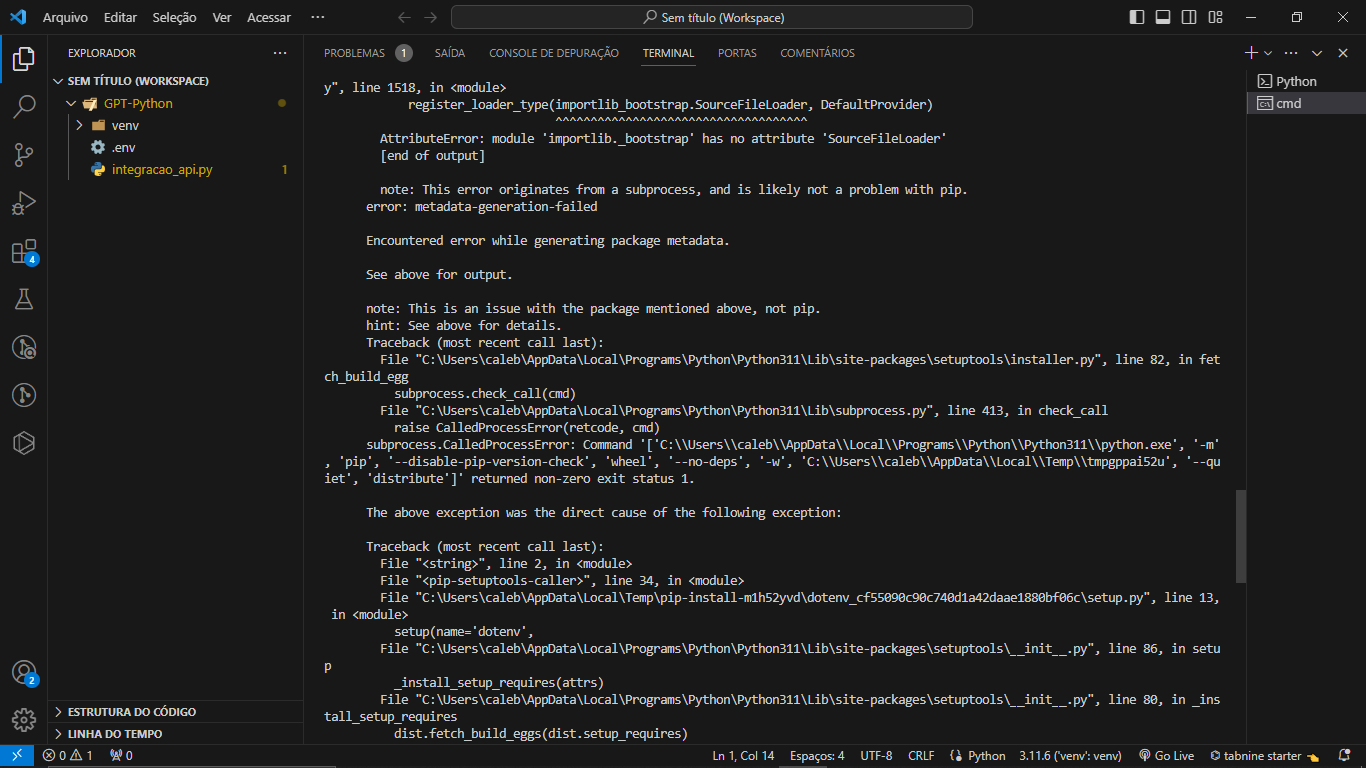Click Ln 1, Col 14 cursor position
The height and width of the screenshot is (768, 1366).
point(743,756)
